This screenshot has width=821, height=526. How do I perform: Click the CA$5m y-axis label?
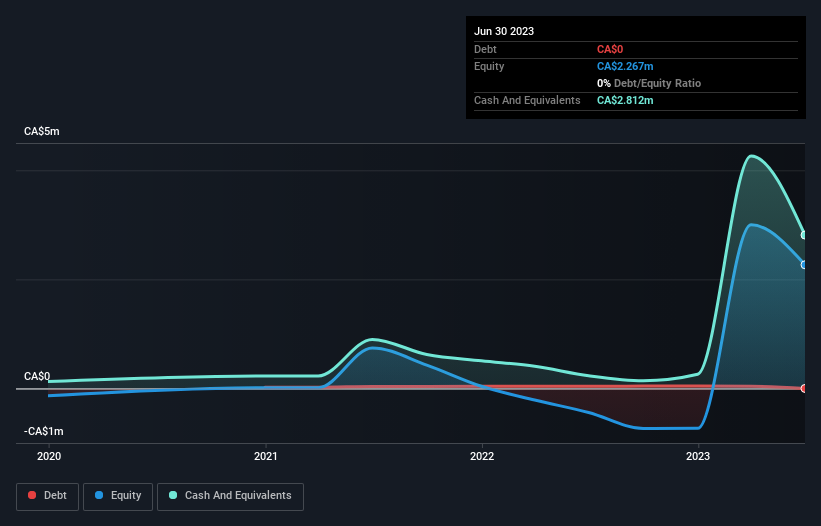pos(42,131)
